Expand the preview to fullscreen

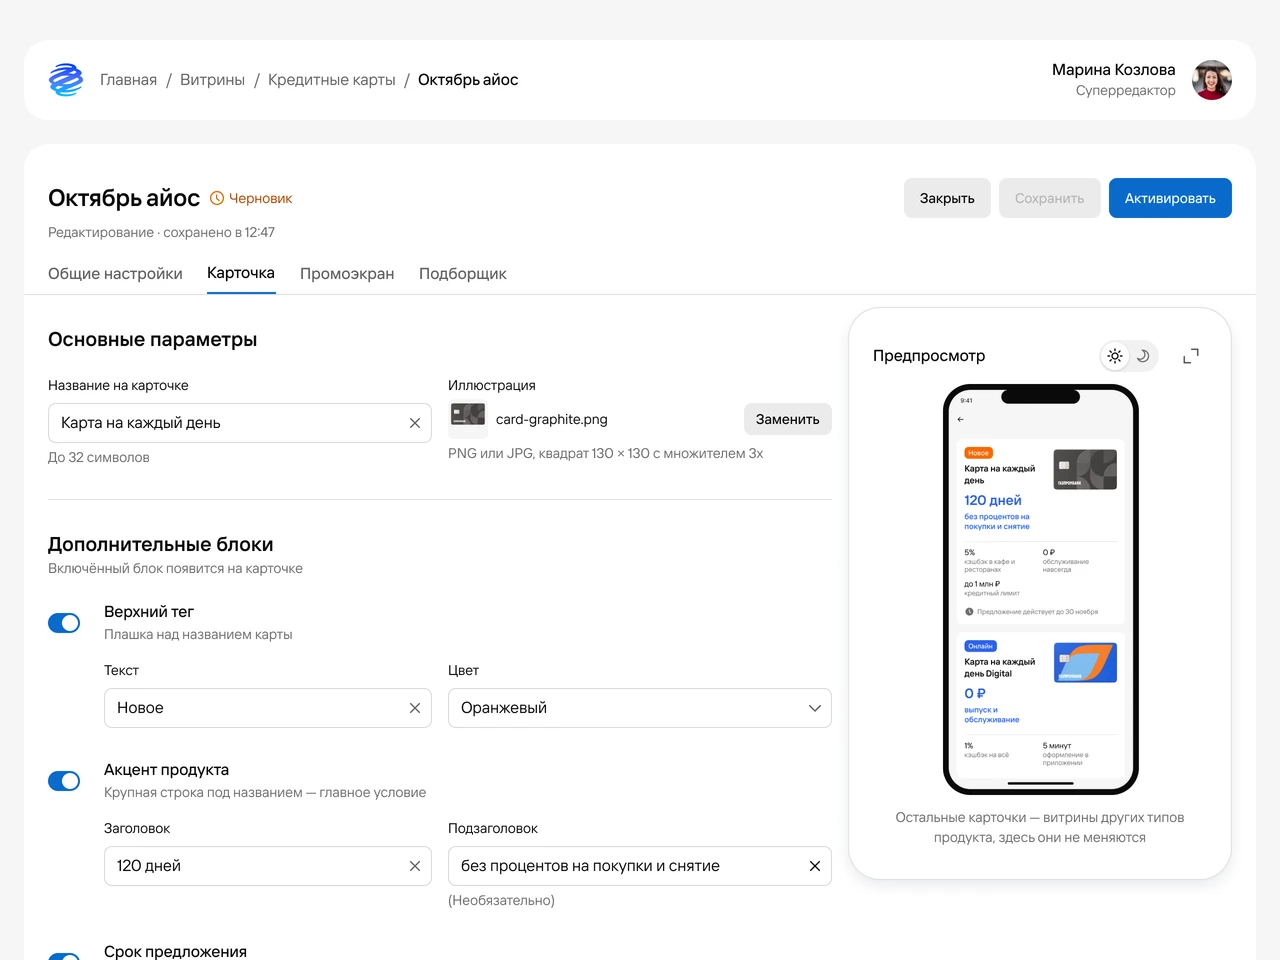click(1191, 356)
